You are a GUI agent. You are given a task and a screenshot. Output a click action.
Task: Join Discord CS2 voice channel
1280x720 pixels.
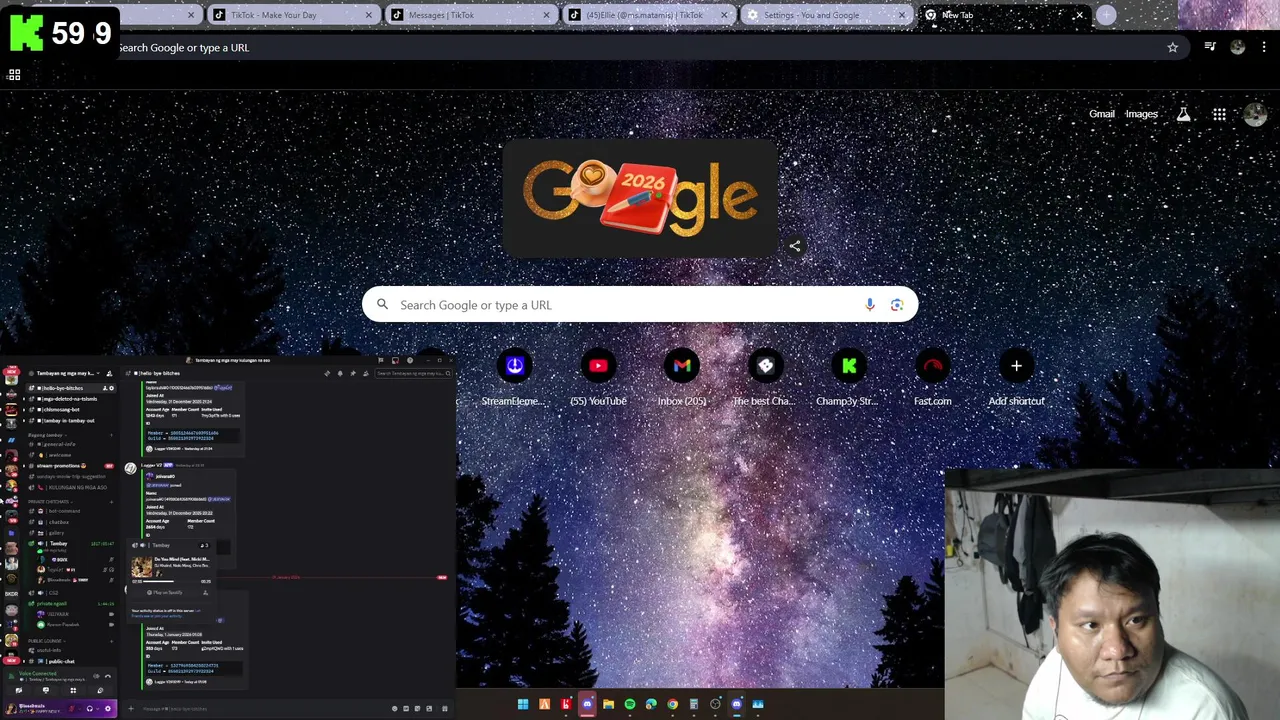71,593
